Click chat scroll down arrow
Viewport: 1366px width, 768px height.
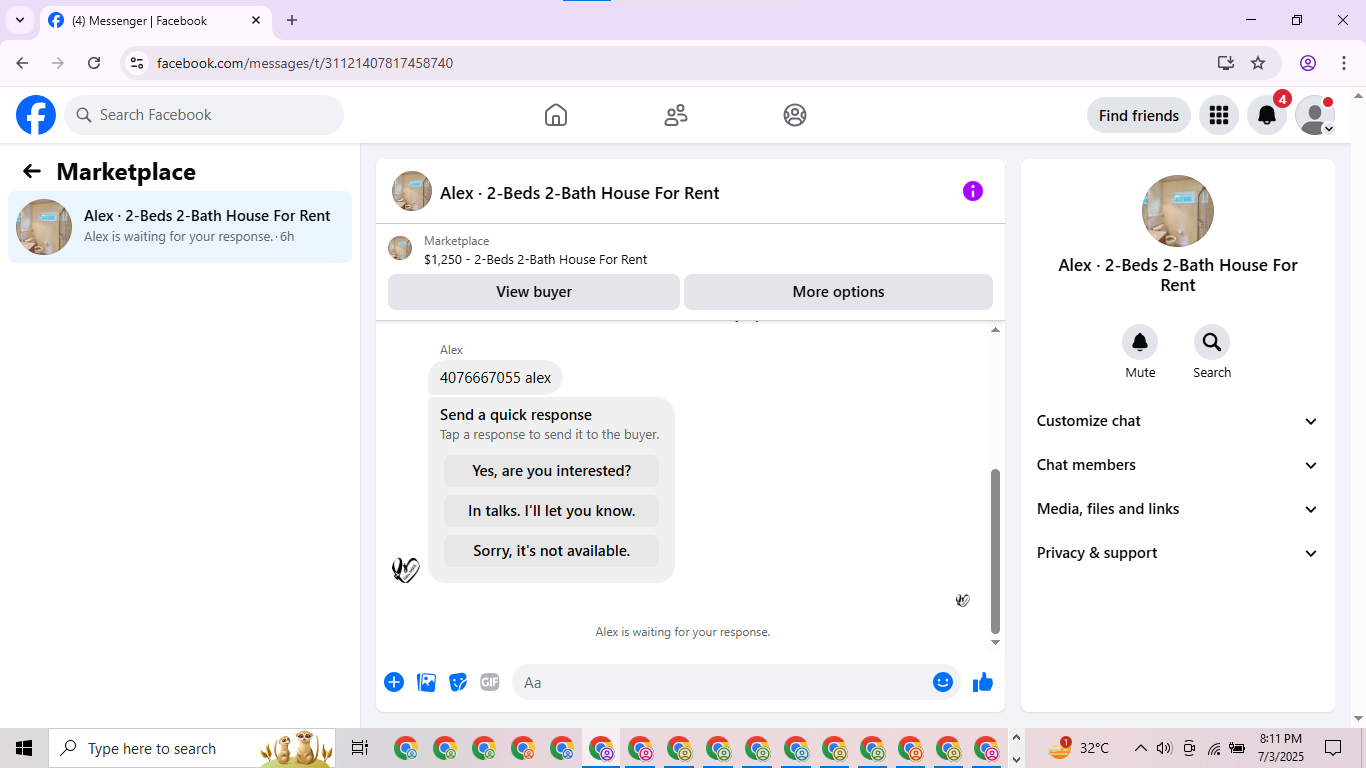995,643
